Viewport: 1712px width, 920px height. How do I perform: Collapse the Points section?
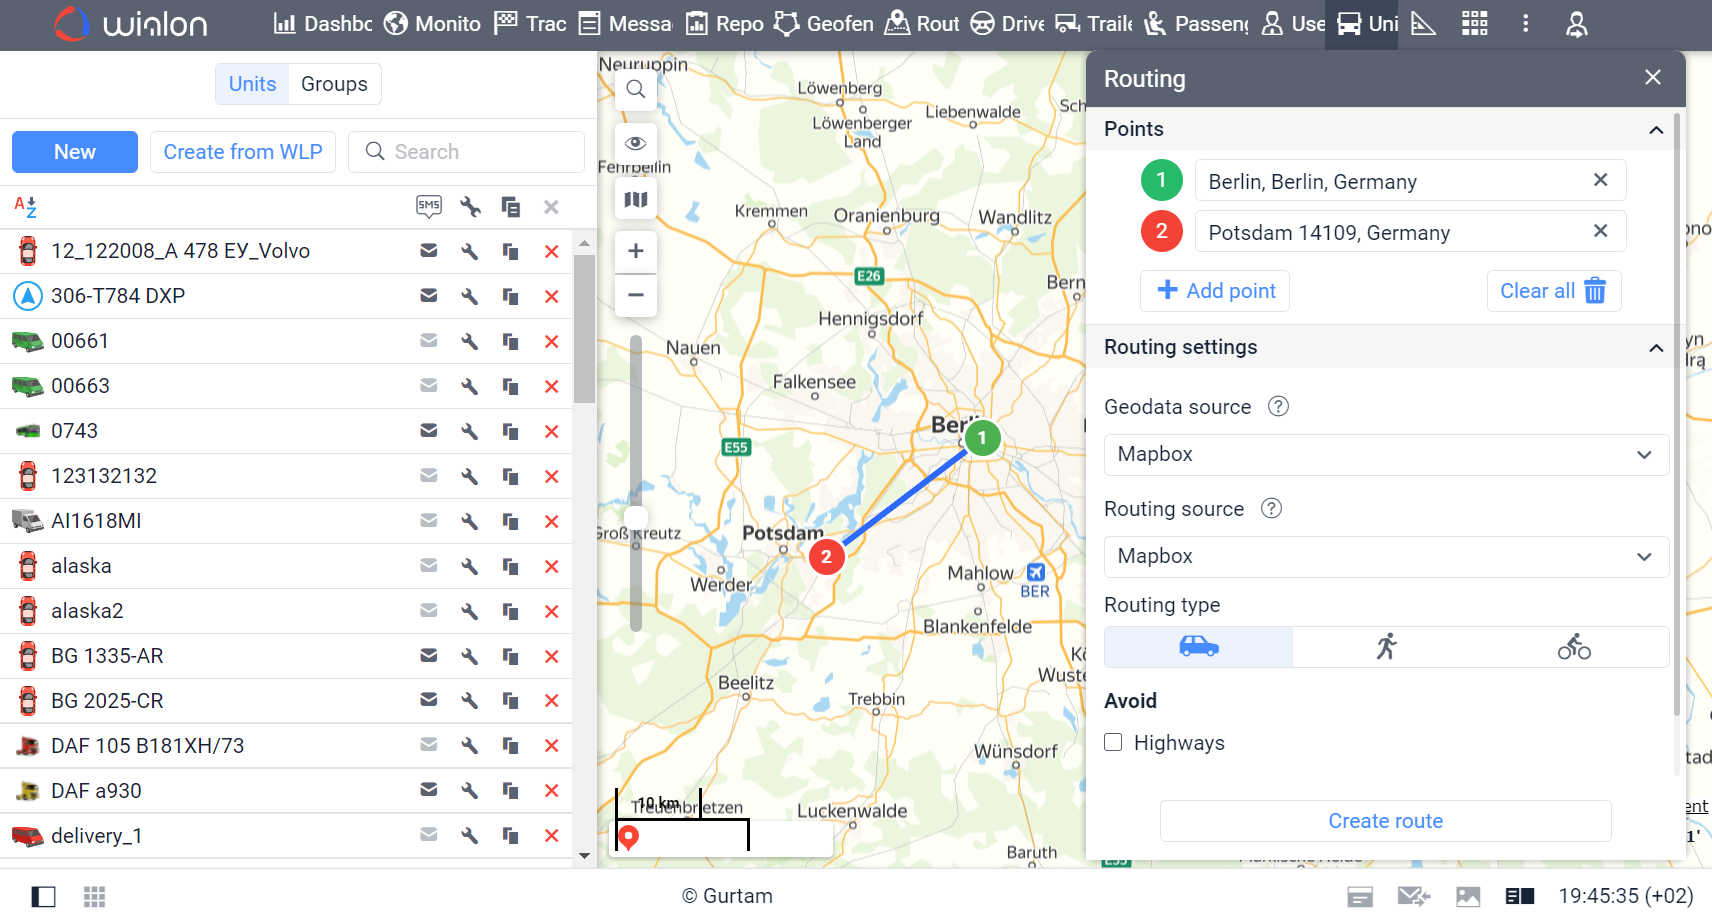[x=1656, y=130]
